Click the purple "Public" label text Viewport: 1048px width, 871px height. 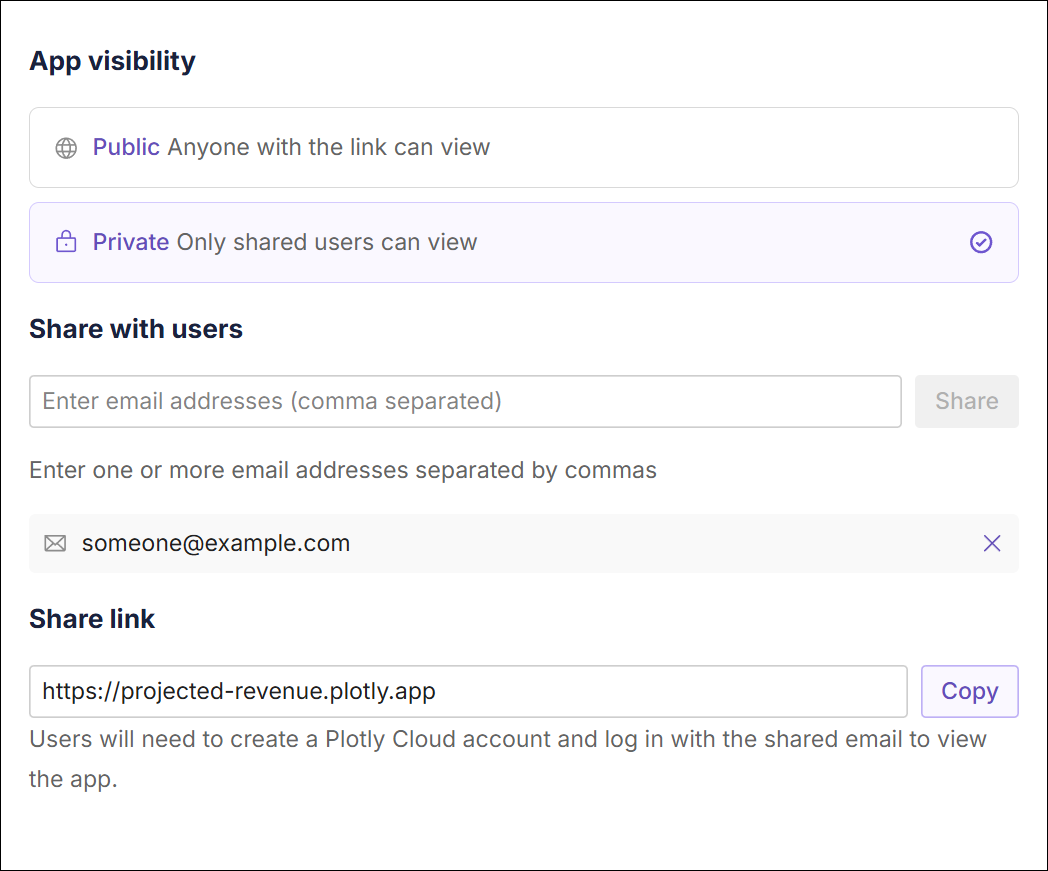click(x=126, y=148)
